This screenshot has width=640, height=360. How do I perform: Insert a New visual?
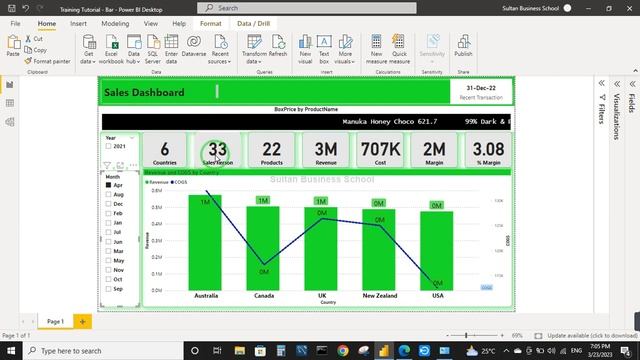305,49
